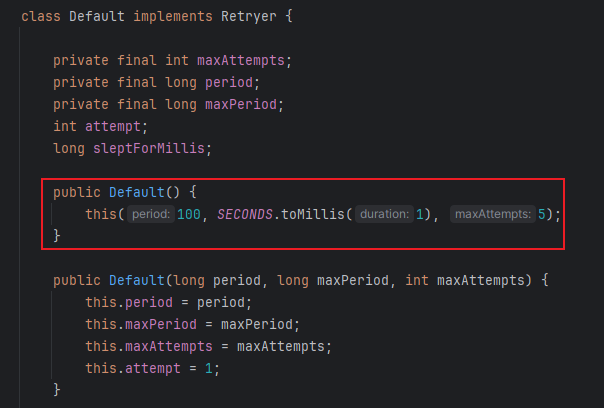Screen dimensions: 604x408
Task: Place cursor on attempt field
Action: pos(113,126)
